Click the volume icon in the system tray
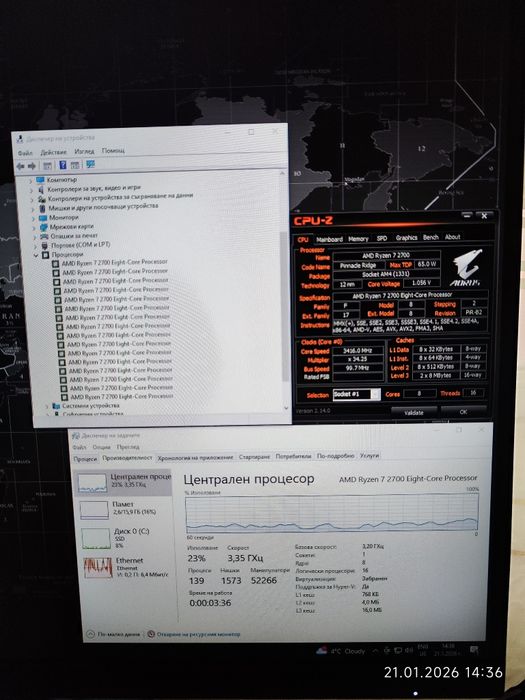 point(408,651)
